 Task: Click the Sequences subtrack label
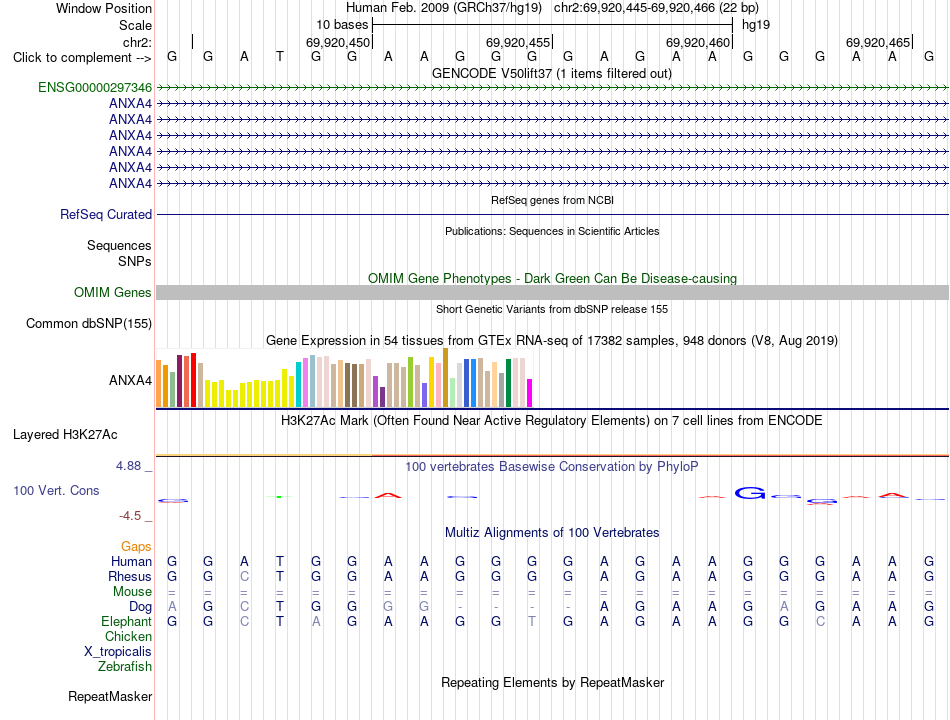point(119,245)
